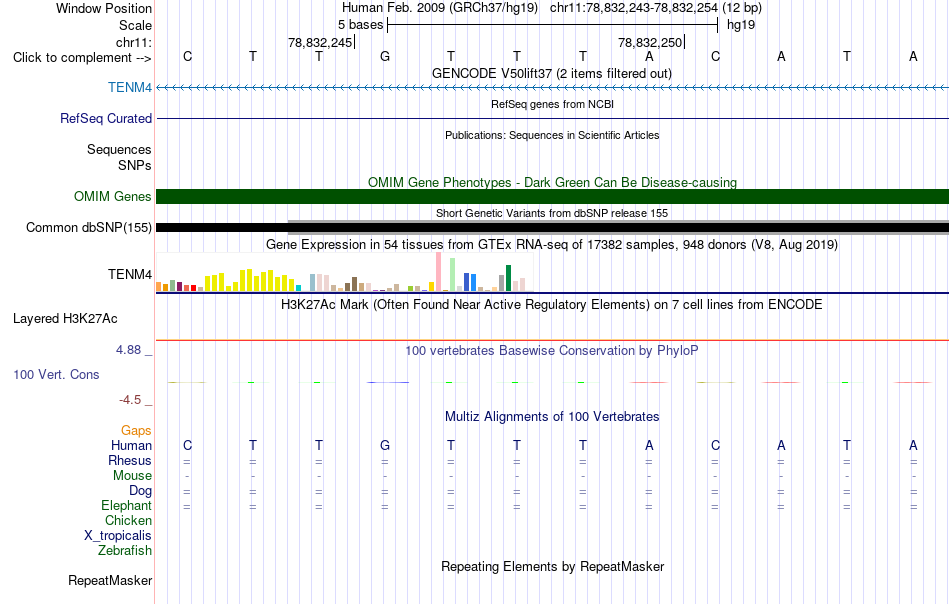Click 'GENCODE V50lift37 (2 items filtered out)' title
Screen dimensions: 950x604
552,73
